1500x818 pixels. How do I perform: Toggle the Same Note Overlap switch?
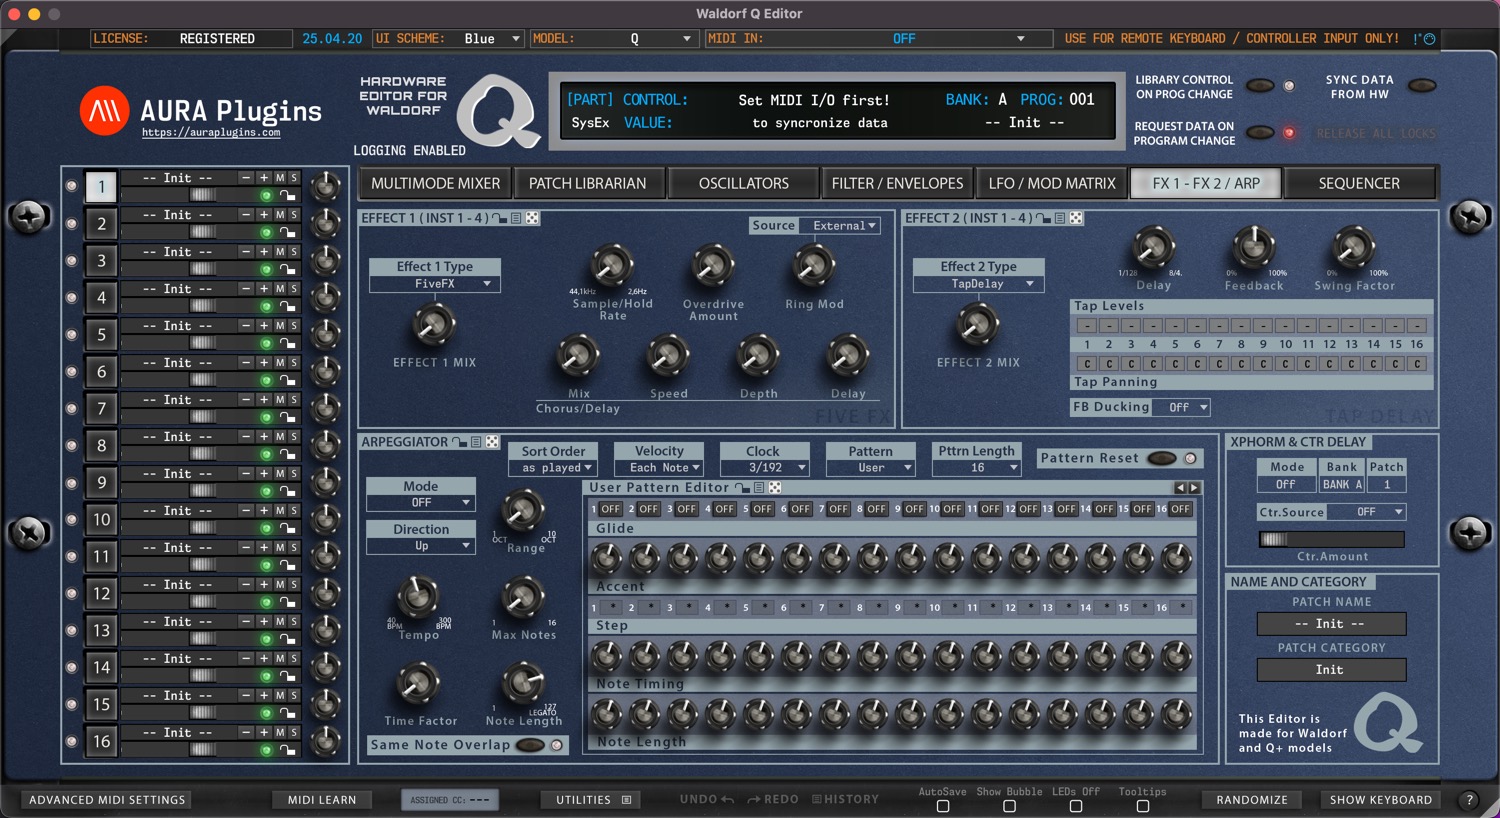tap(530, 745)
